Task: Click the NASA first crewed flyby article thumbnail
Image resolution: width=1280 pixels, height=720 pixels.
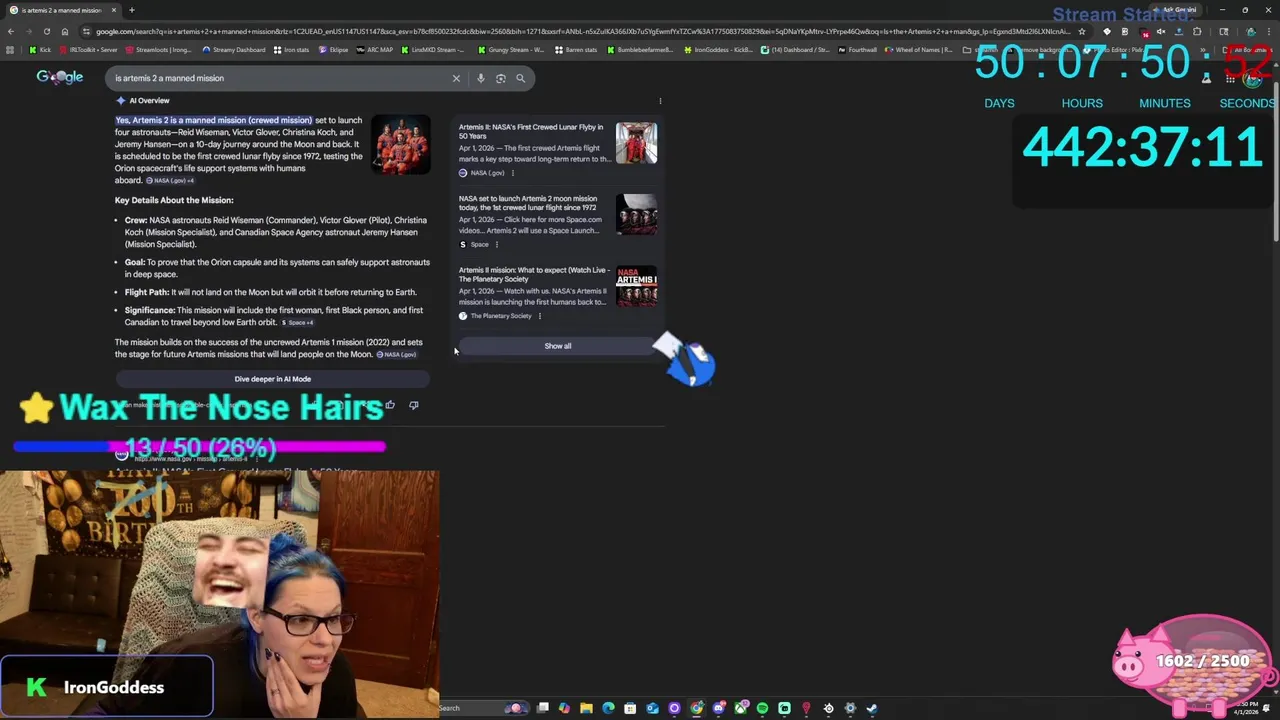Action: (x=636, y=143)
